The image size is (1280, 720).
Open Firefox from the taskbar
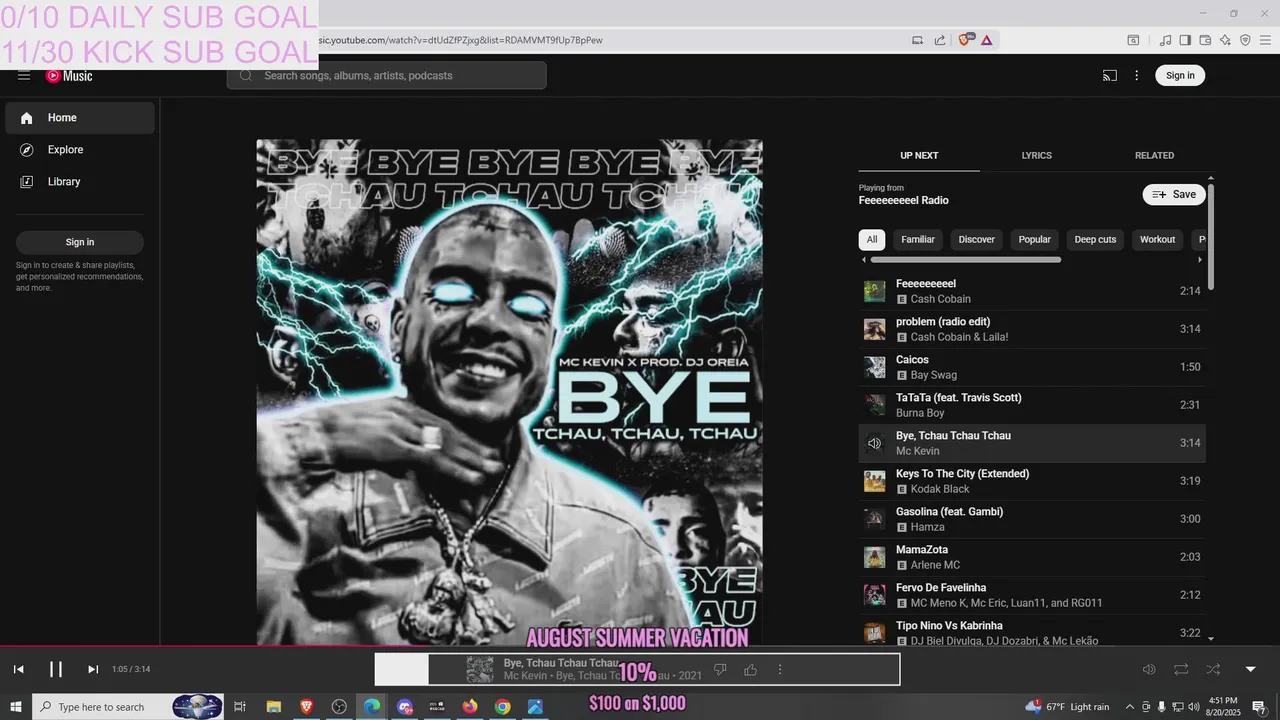point(470,707)
